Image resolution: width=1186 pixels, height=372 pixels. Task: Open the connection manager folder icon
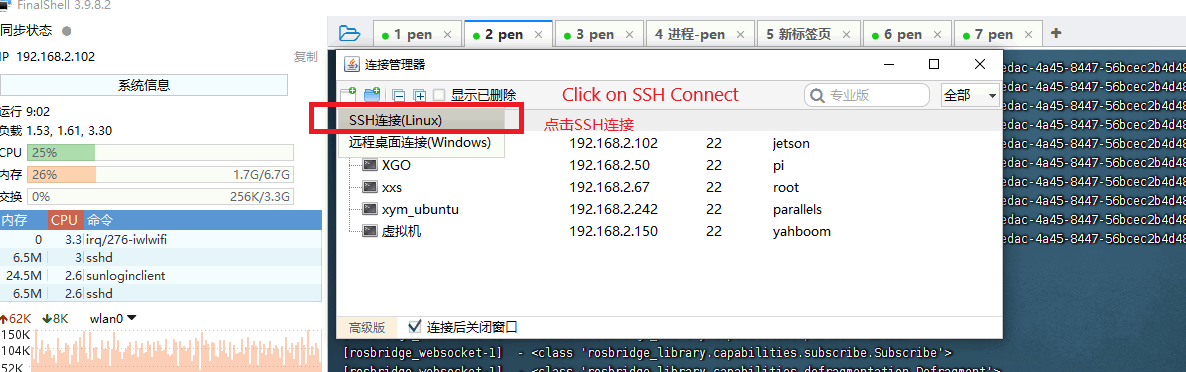pyautogui.click(x=349, y=33)
